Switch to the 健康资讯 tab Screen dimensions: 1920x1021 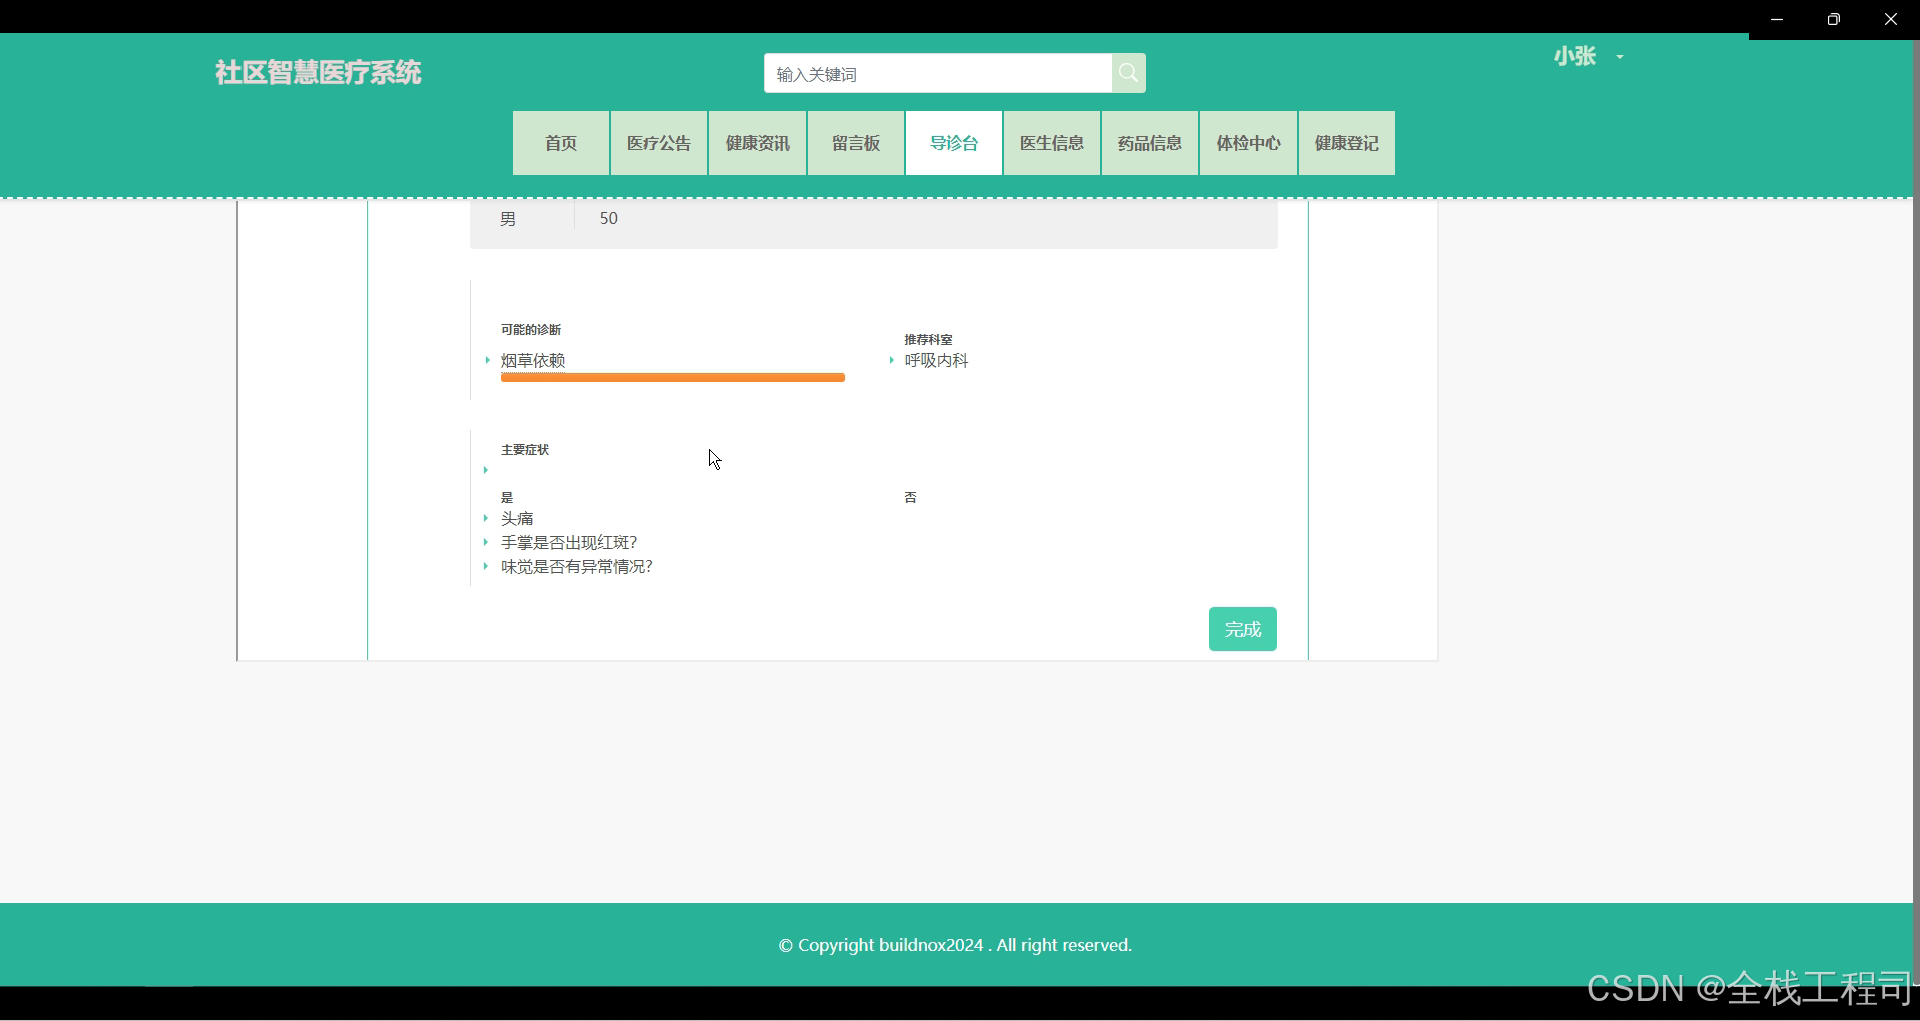tap(757, 143)
